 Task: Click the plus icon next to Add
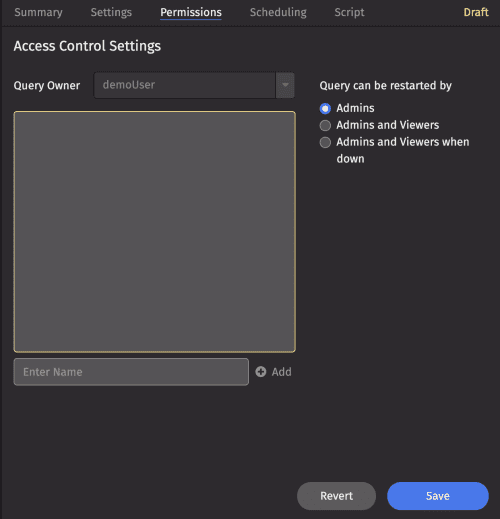261,372
